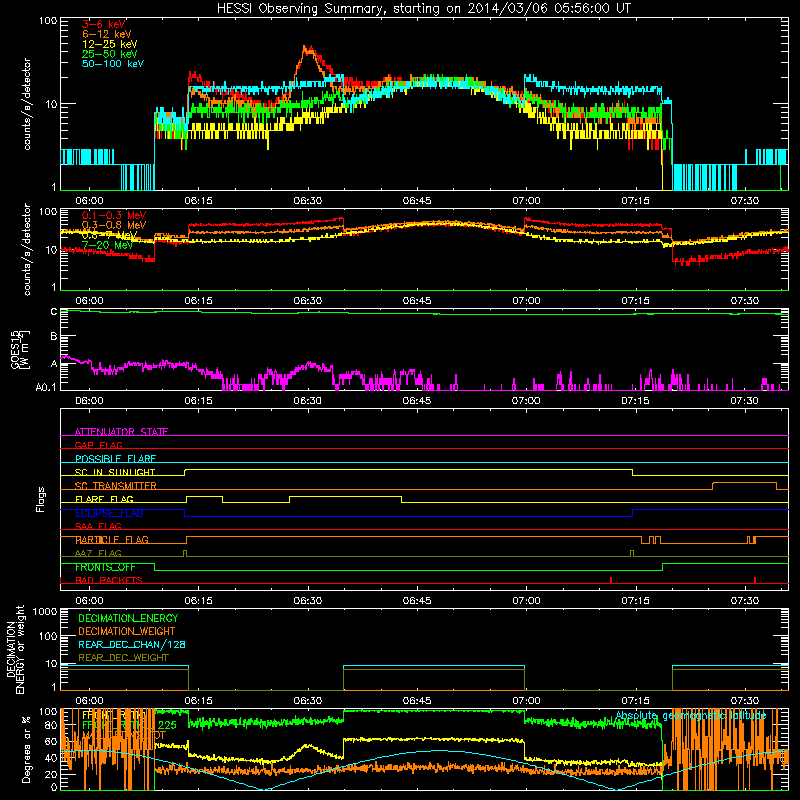Select the 50-100 keV legend label
Viewport: 800px width, 800px height.
click(x=113, y=64)
